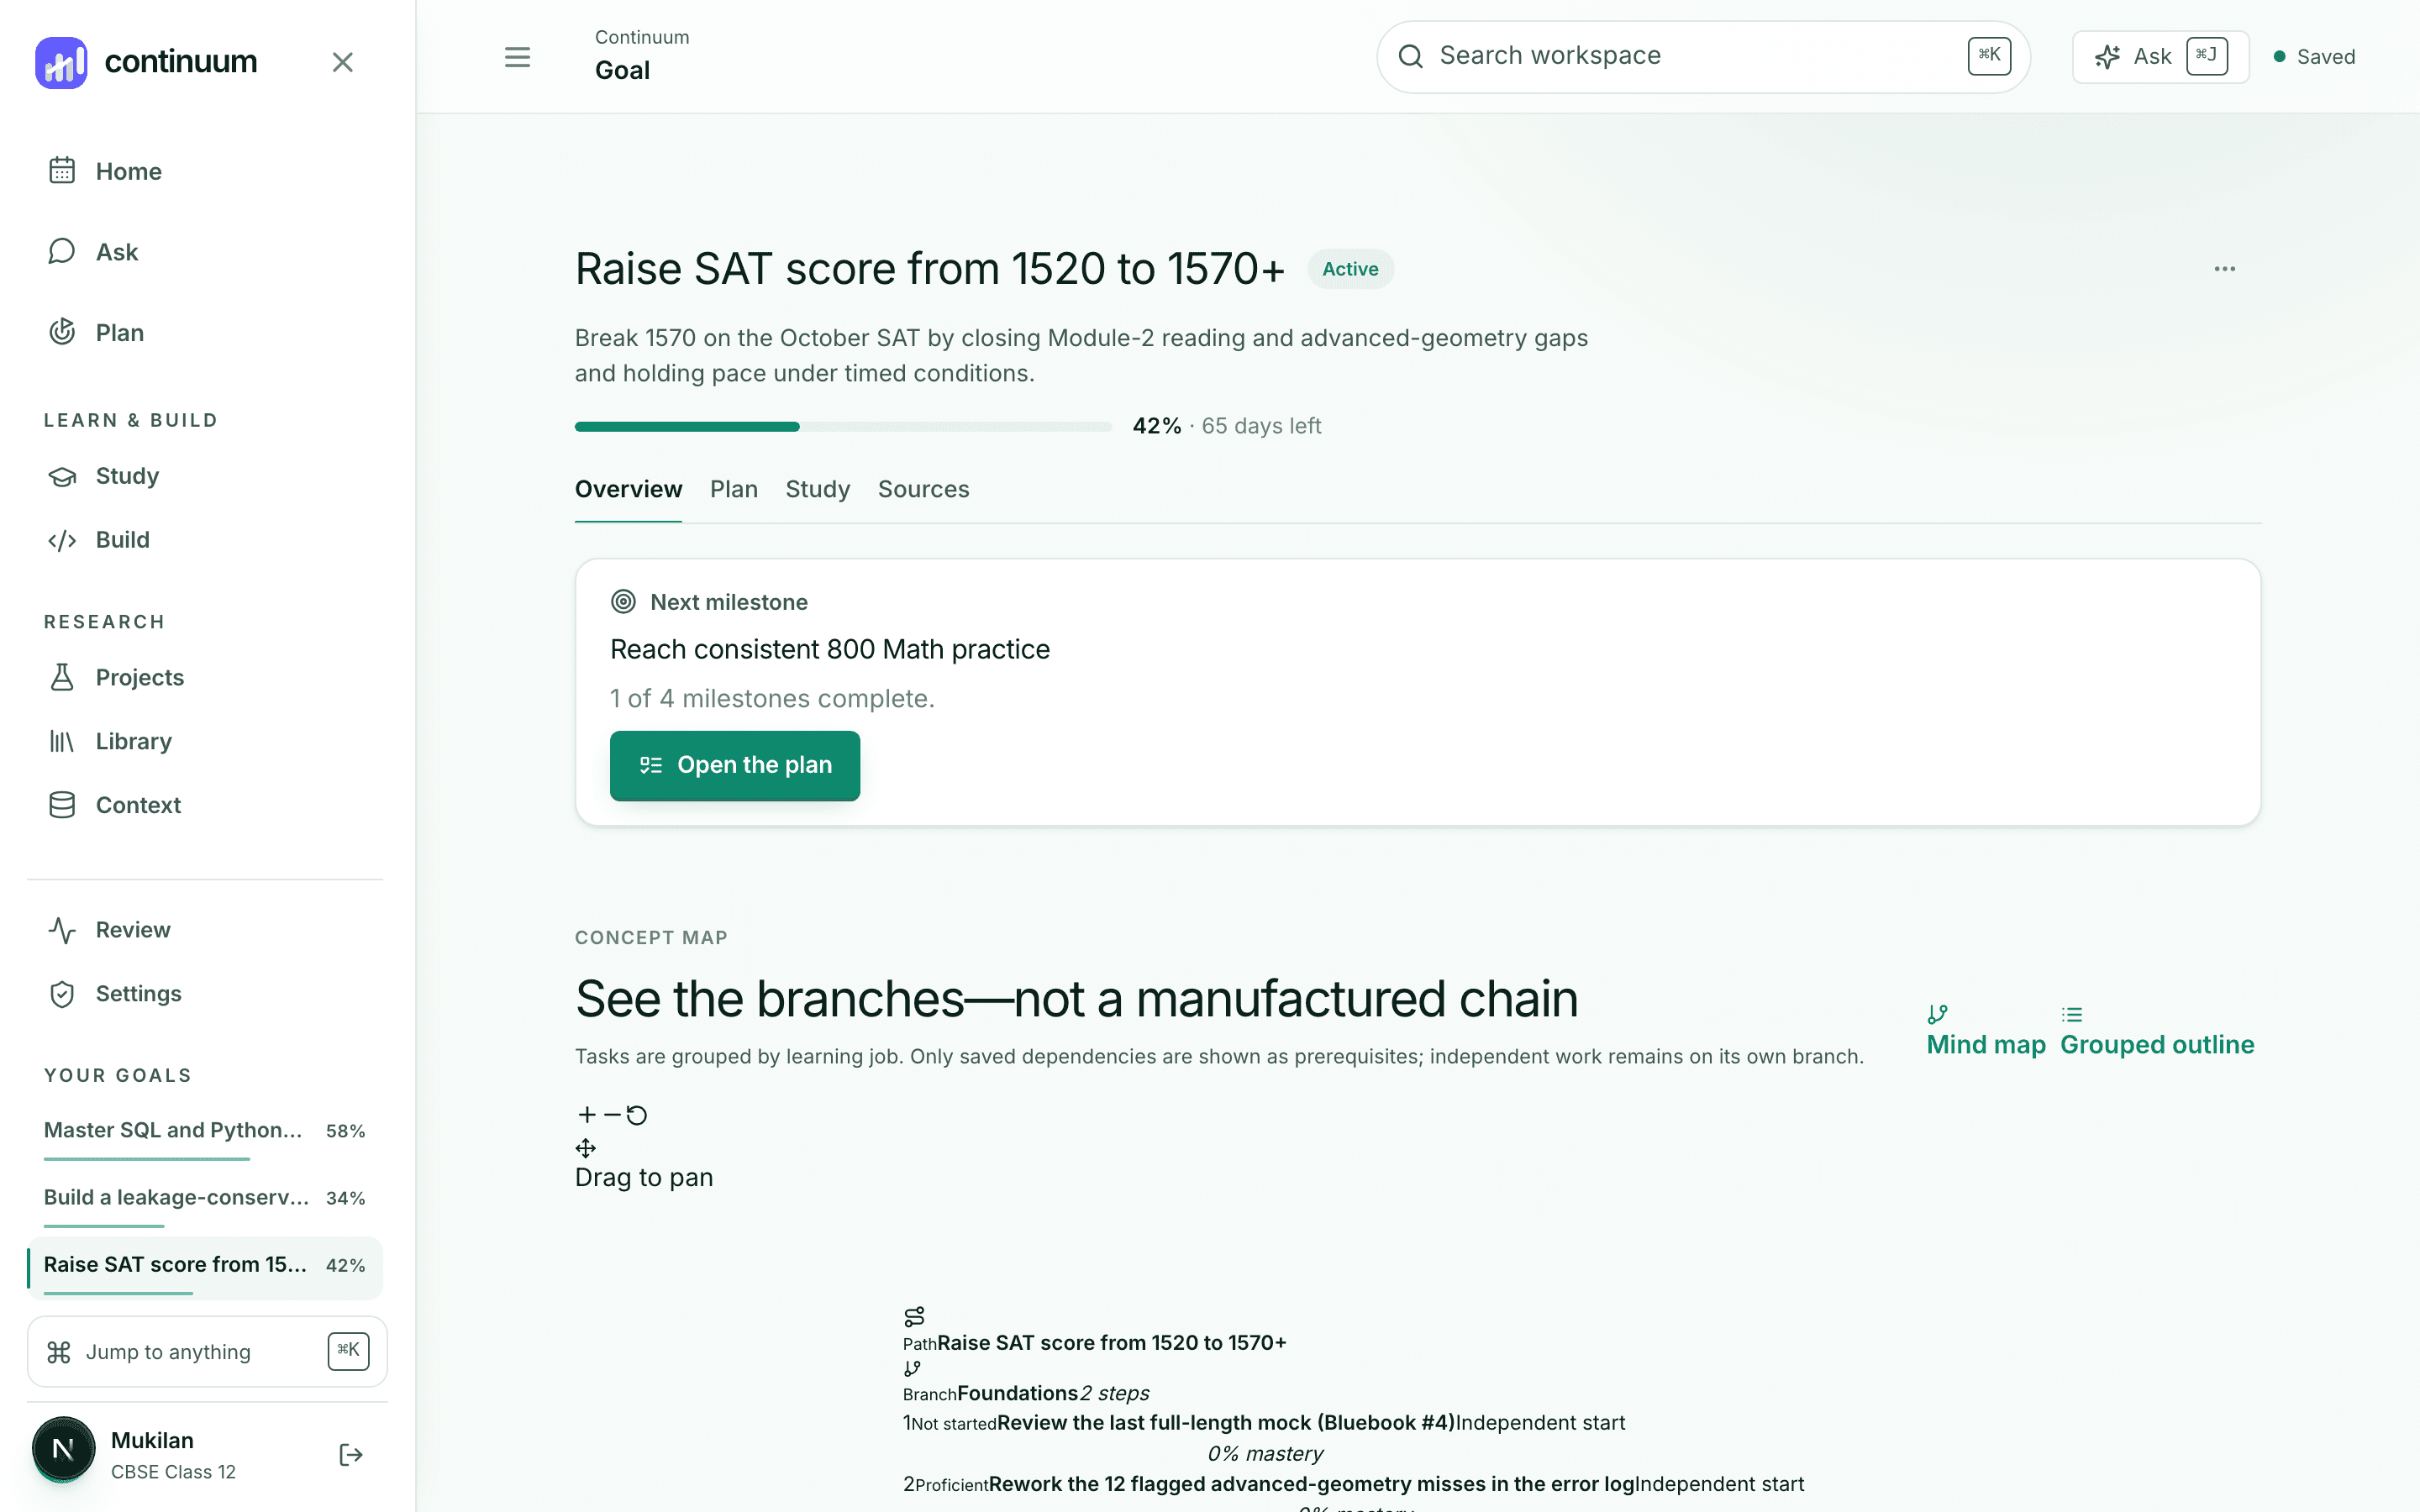Select the Plan tab of the goal

(x=734, y=489)
